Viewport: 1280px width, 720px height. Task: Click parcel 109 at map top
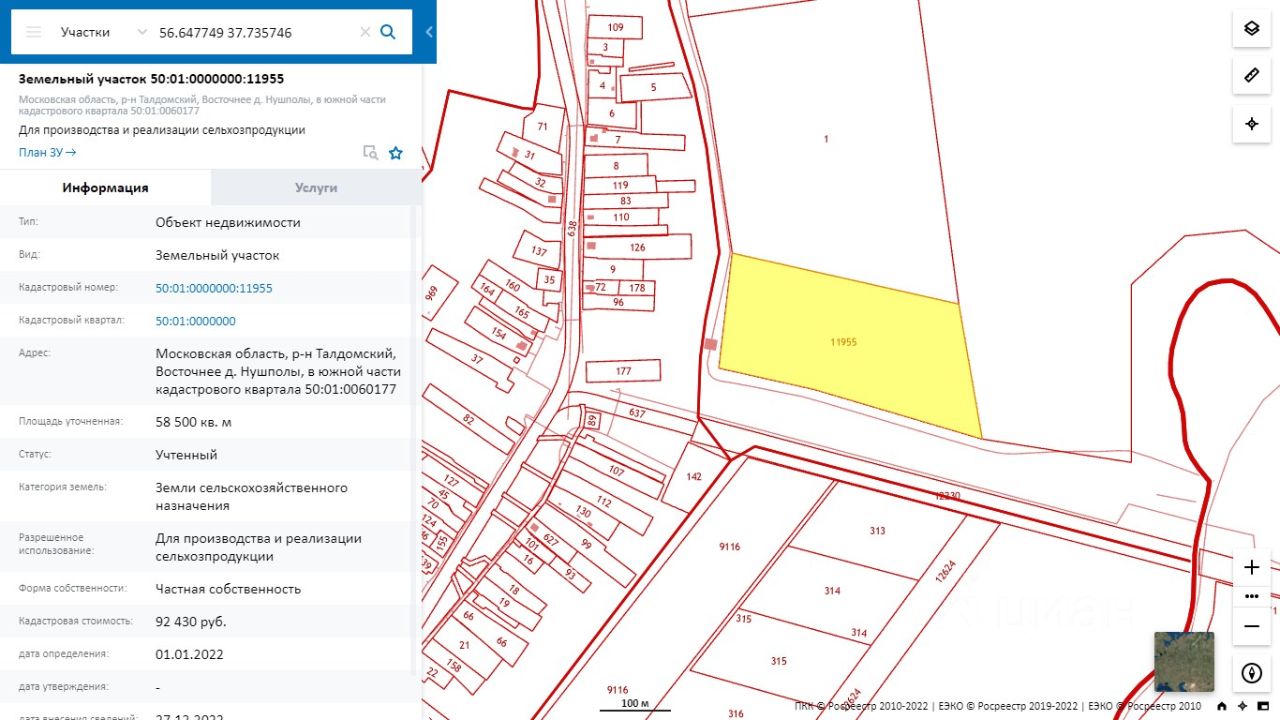615,27
